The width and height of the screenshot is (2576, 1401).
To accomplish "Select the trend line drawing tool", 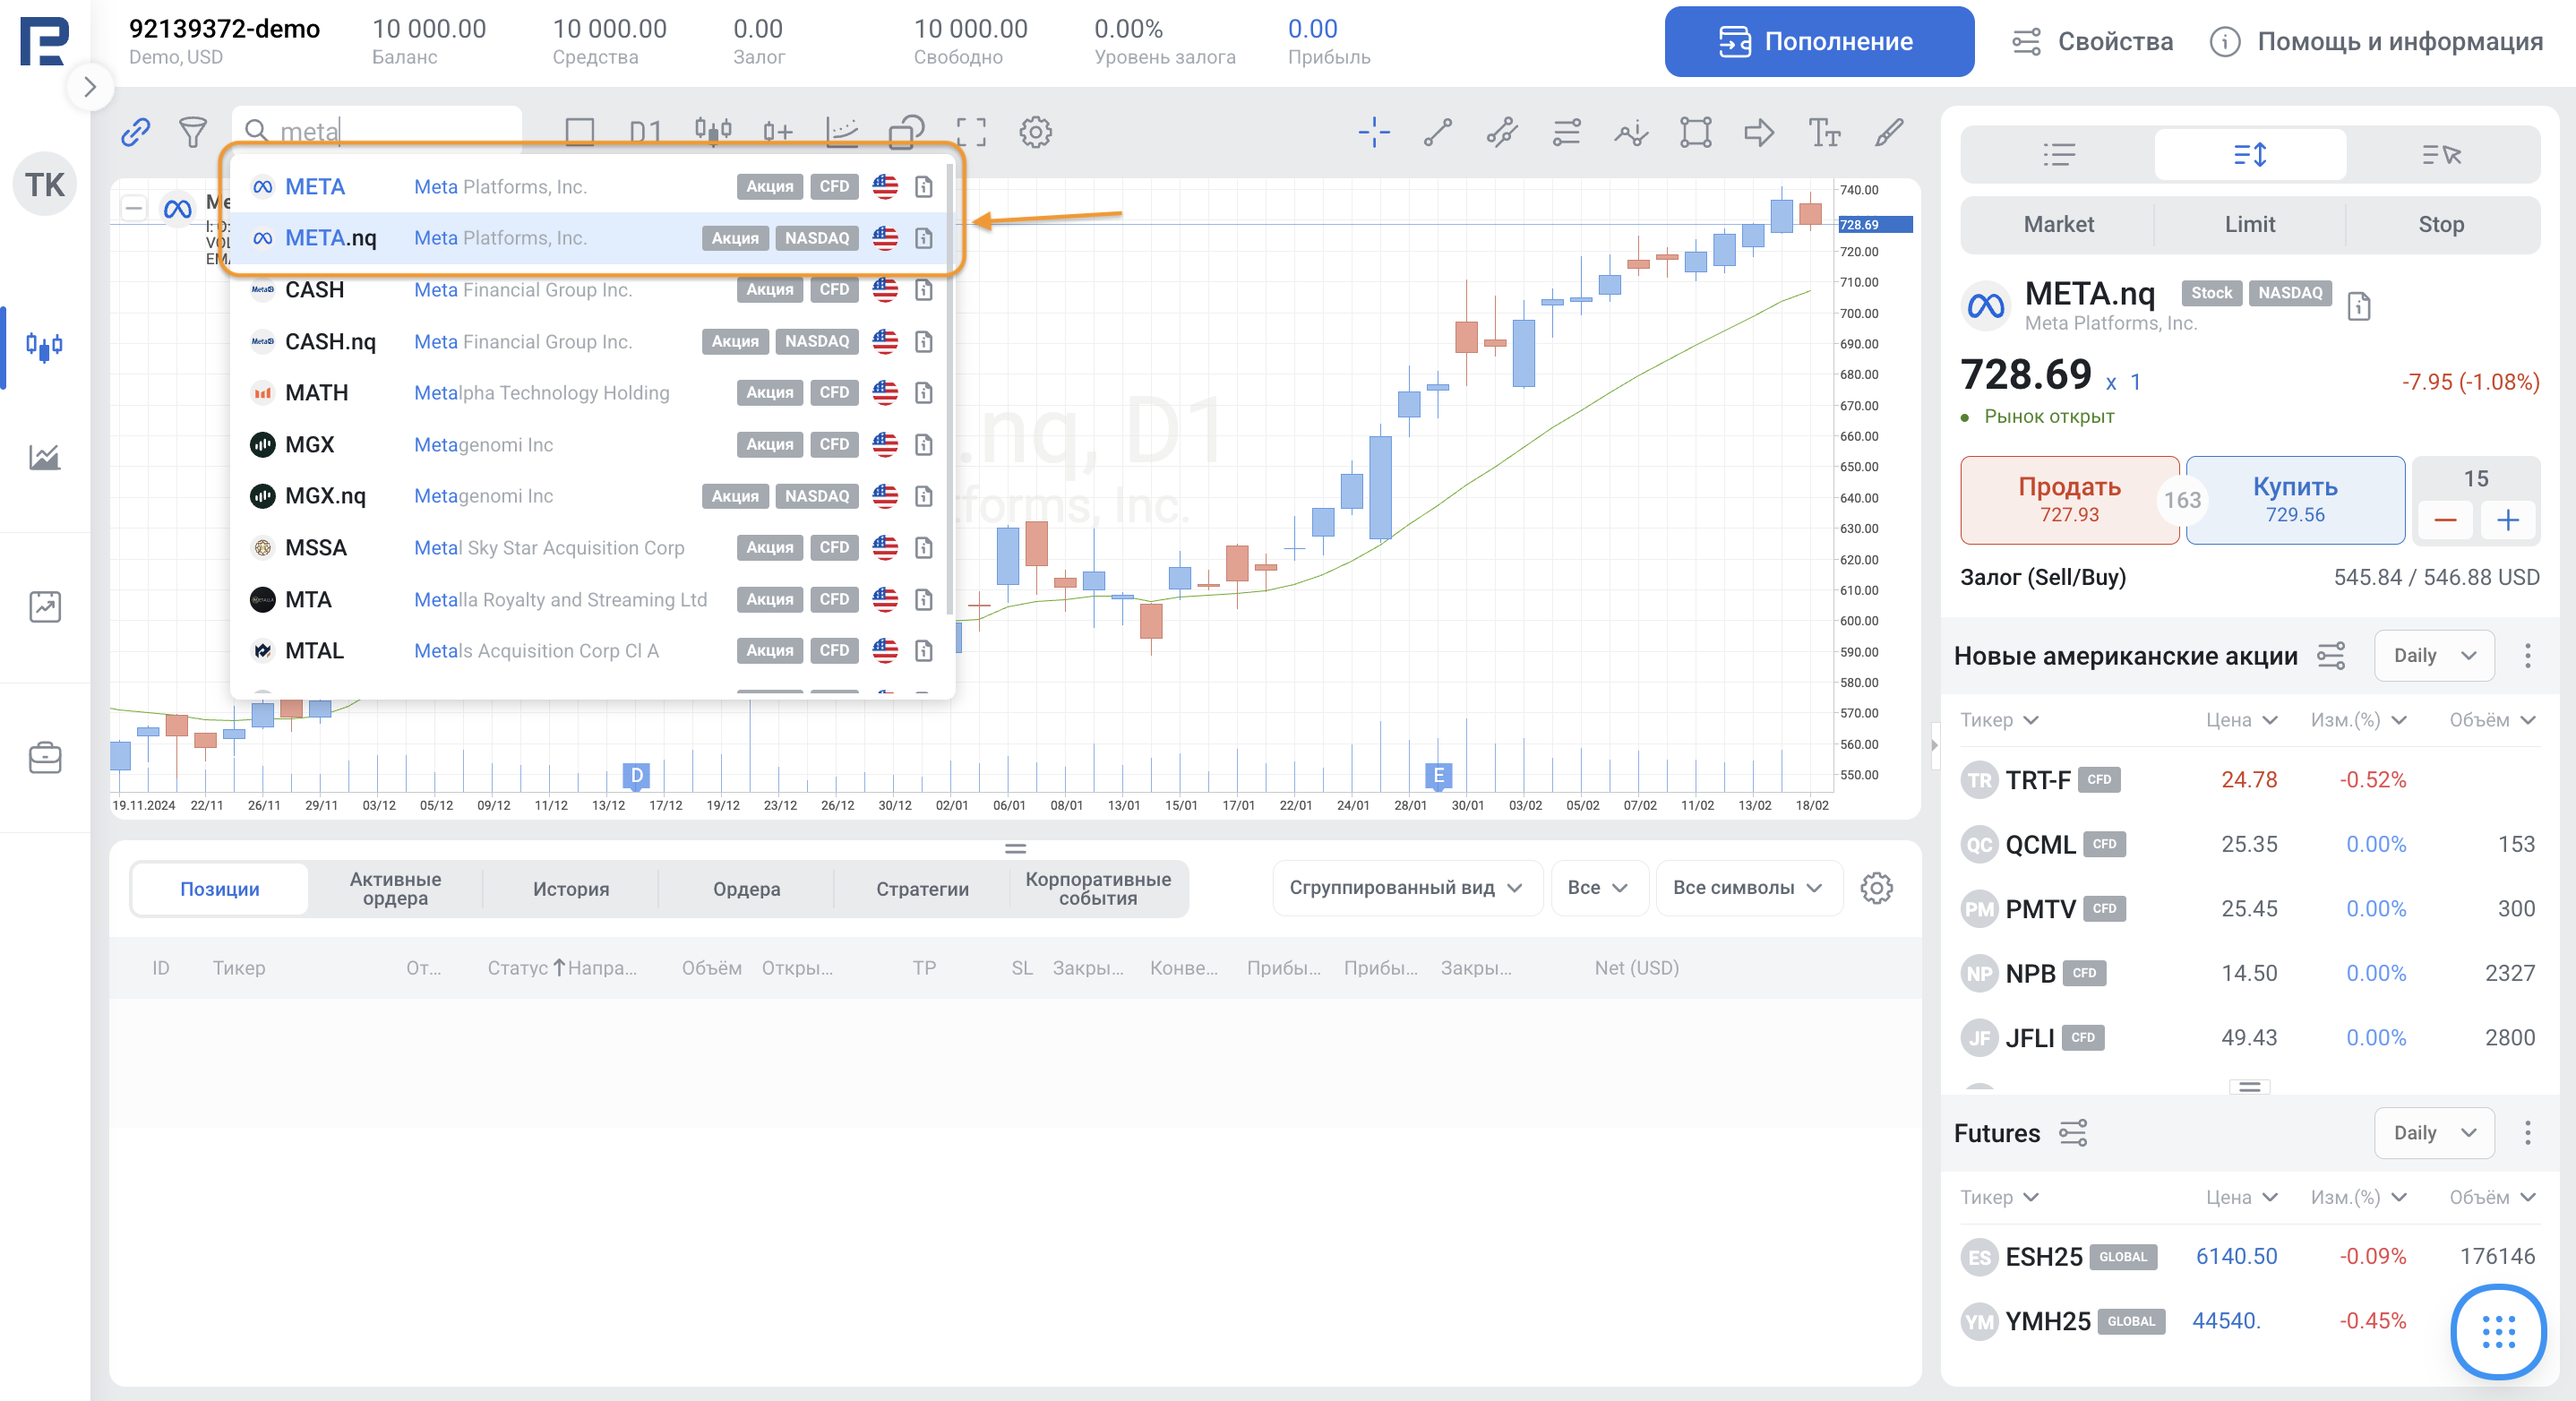I will click(x=1438, y=132).
